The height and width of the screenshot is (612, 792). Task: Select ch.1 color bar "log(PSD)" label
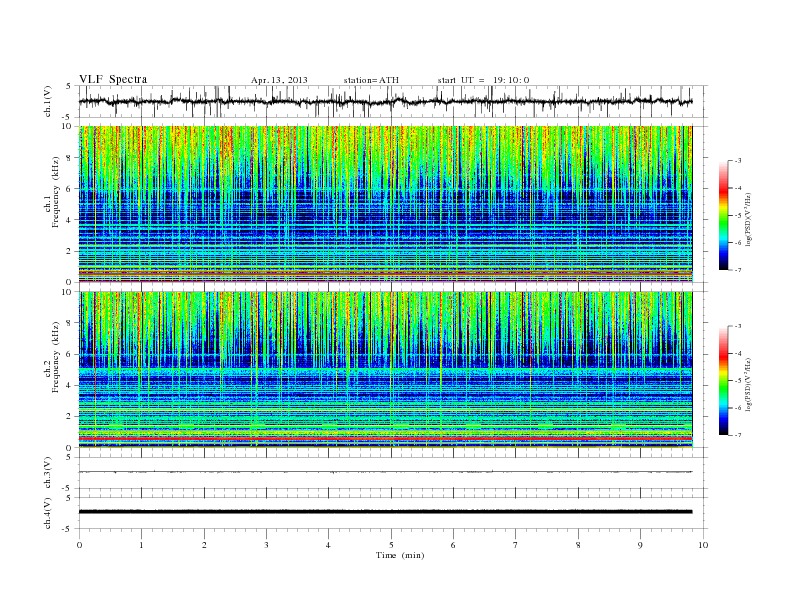pos(749,220)
